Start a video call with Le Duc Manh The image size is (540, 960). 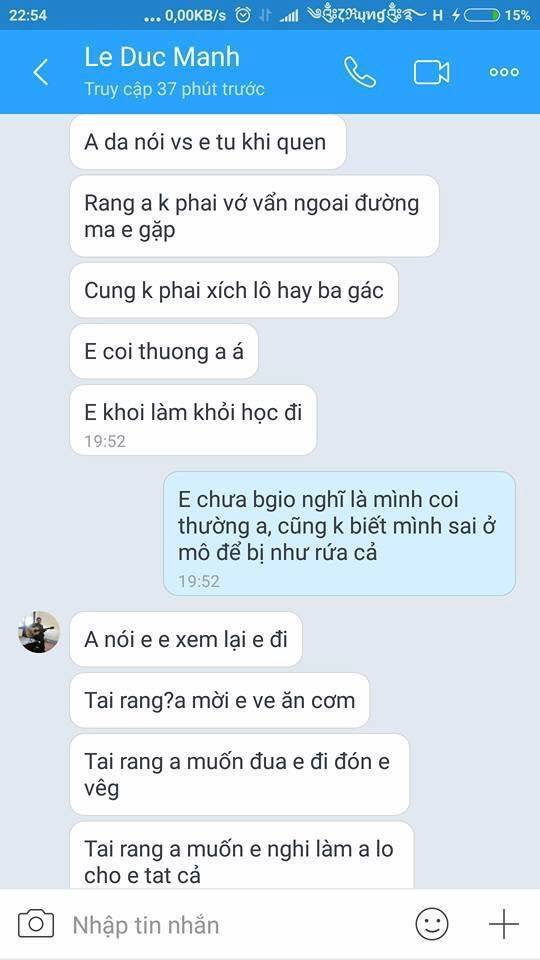(x=431, y=73)
